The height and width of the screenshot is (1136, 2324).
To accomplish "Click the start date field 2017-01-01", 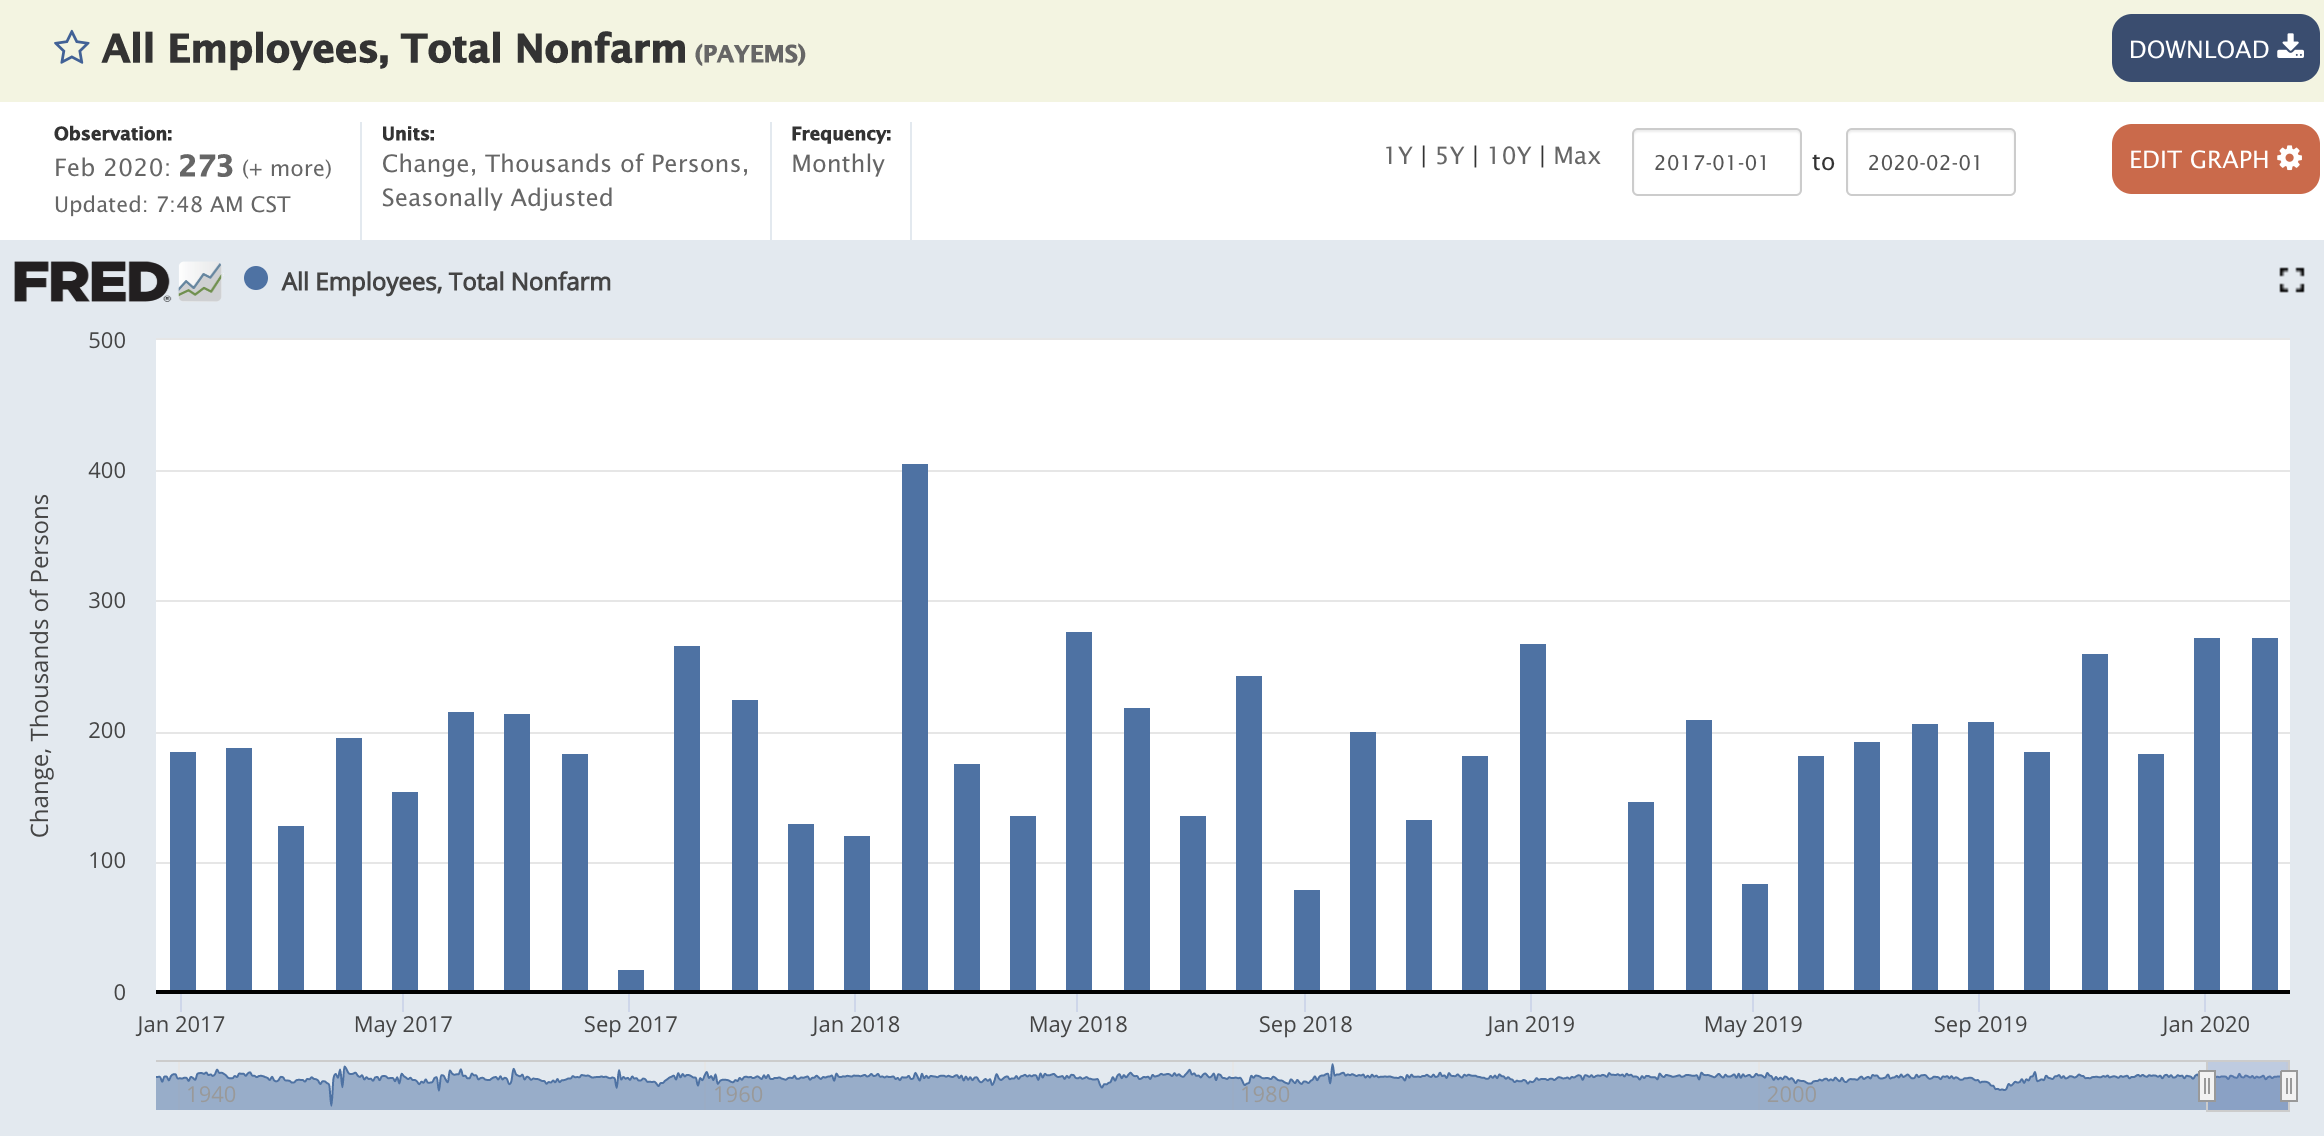I will pyautogui.click(x=1715, y=162).
